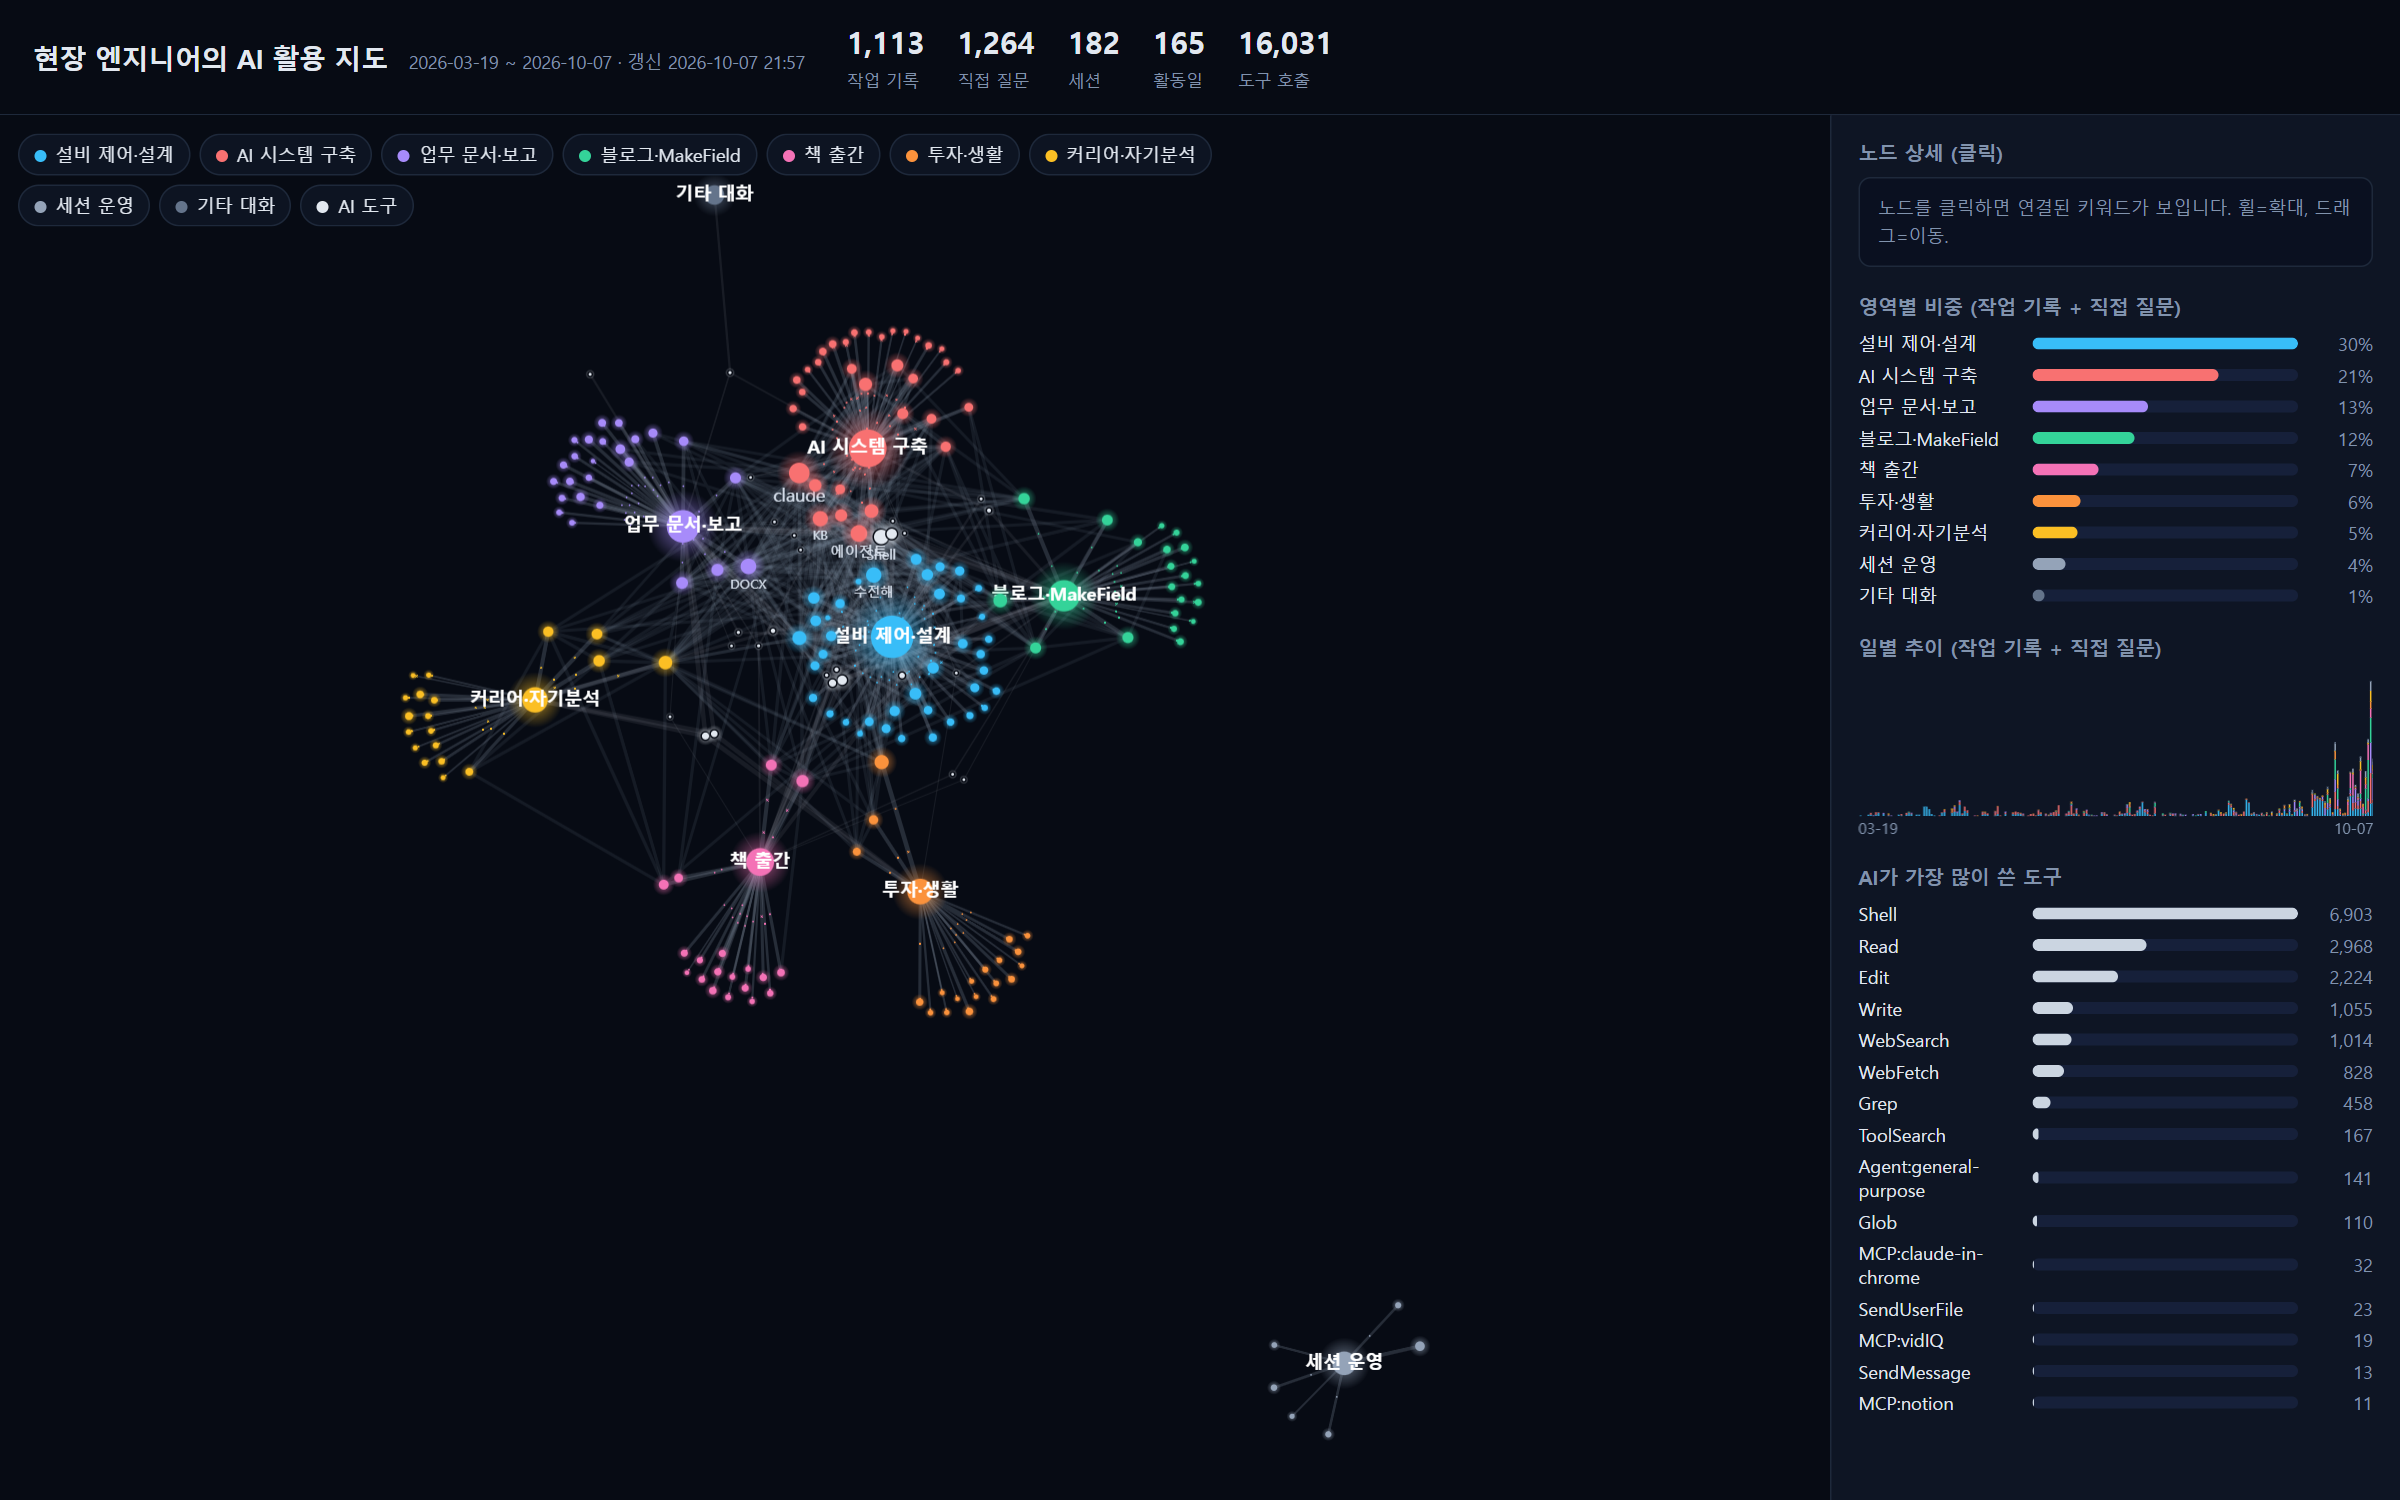This screenshot has width=2400, height=1500.
Task: Select the 책 출간 hub node
Action: click(x=761, y=861)
